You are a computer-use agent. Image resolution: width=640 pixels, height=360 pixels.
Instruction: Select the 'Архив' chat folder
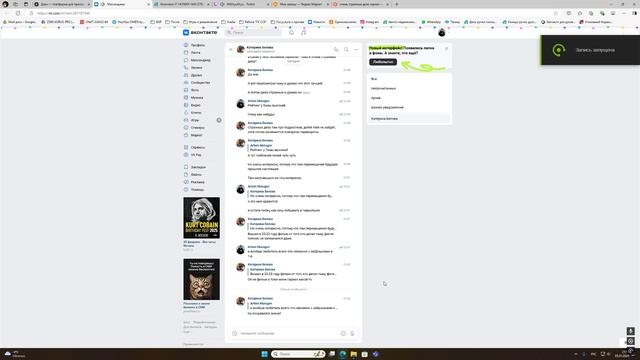tap(409, 98)
